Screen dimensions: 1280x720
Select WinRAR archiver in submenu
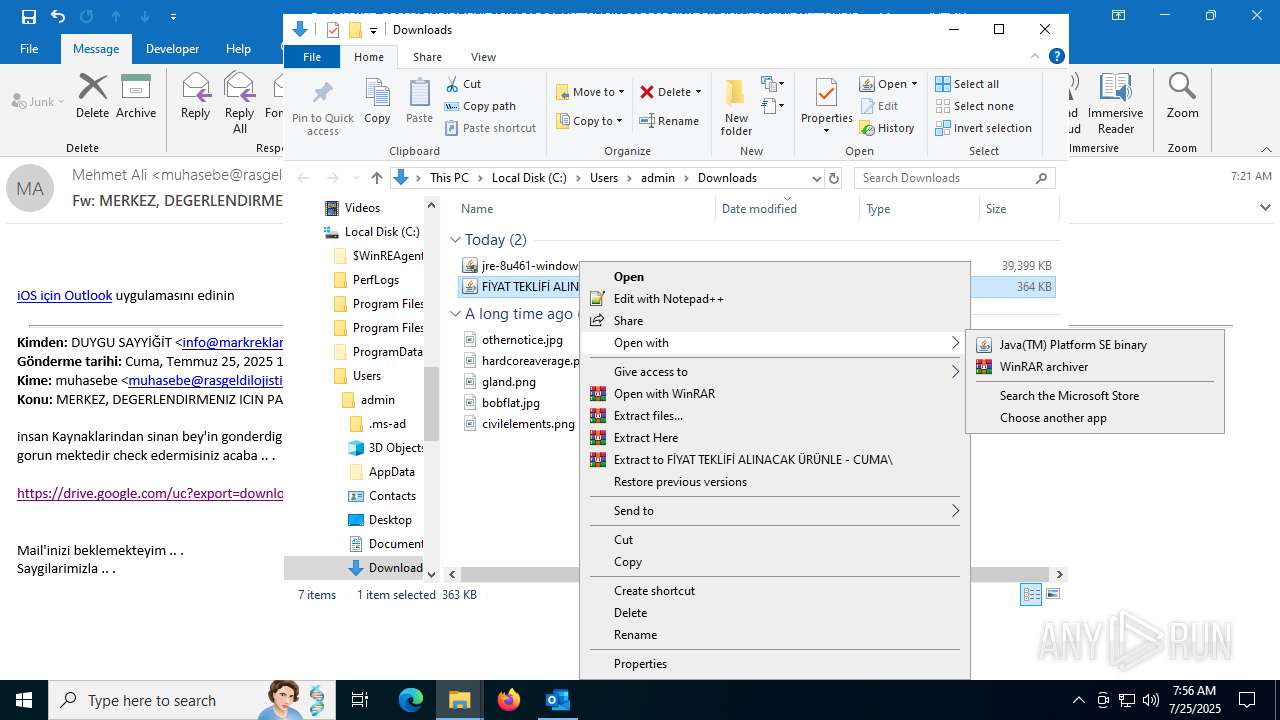[x=1095, y=367]
